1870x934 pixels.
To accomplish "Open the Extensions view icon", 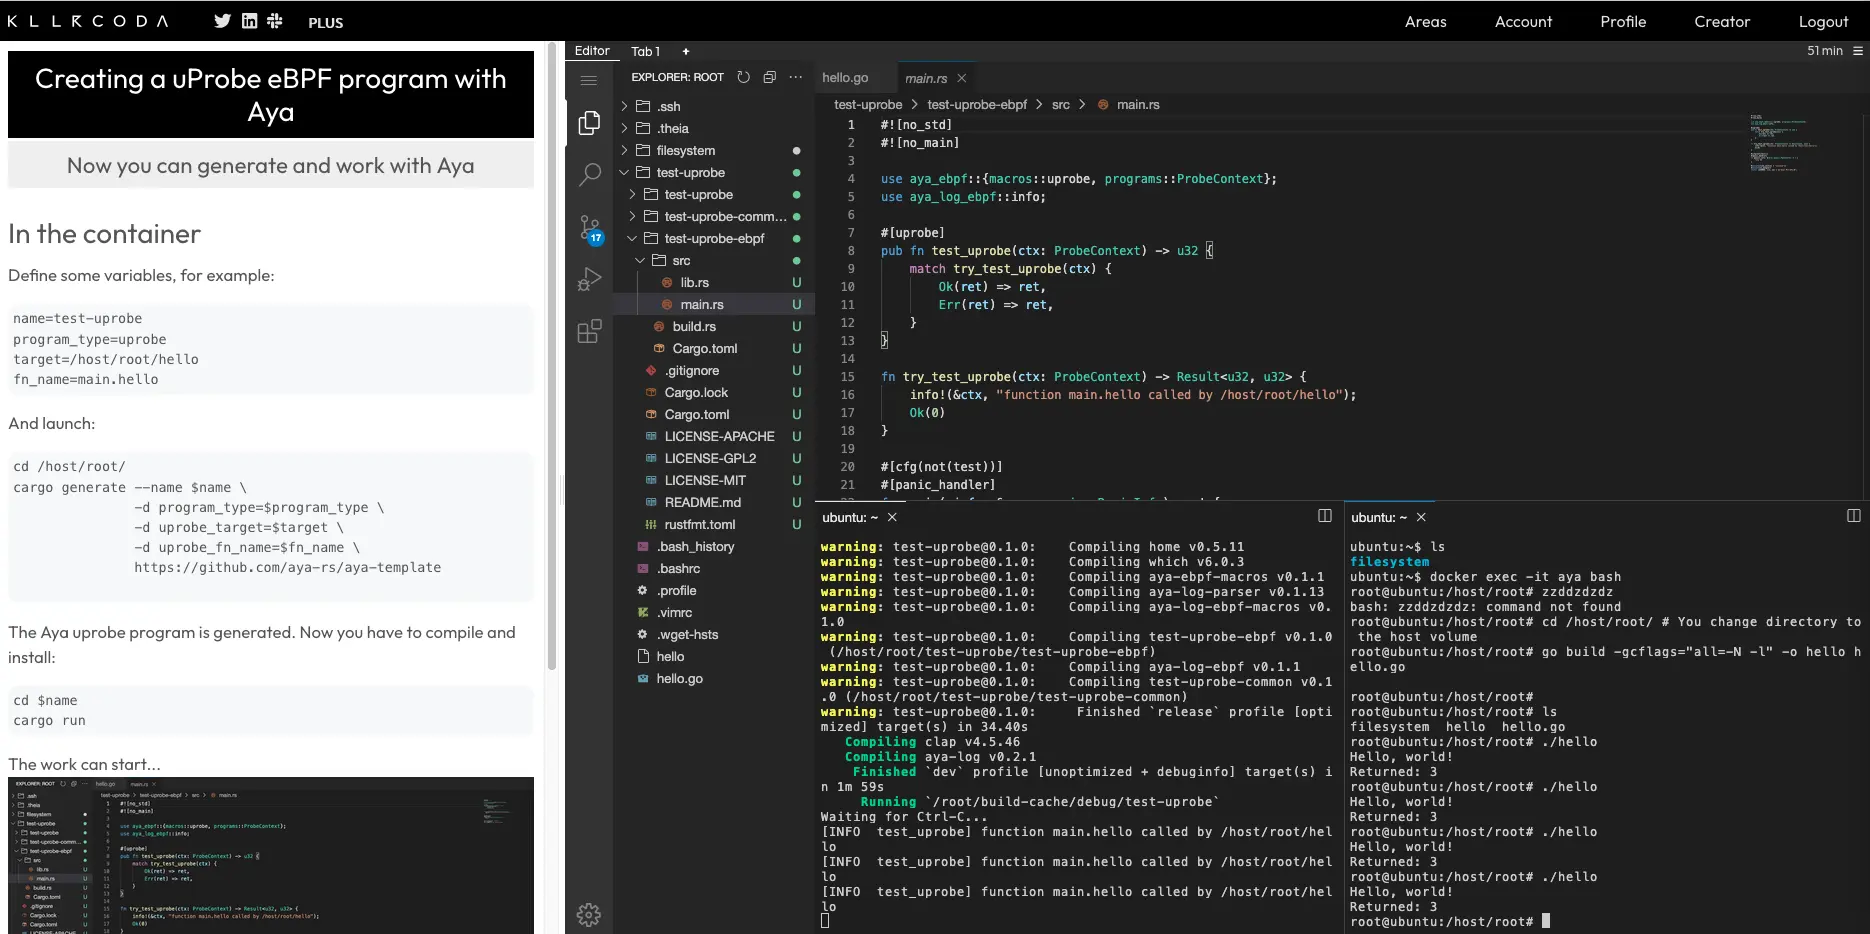I will tap(589, 331).
